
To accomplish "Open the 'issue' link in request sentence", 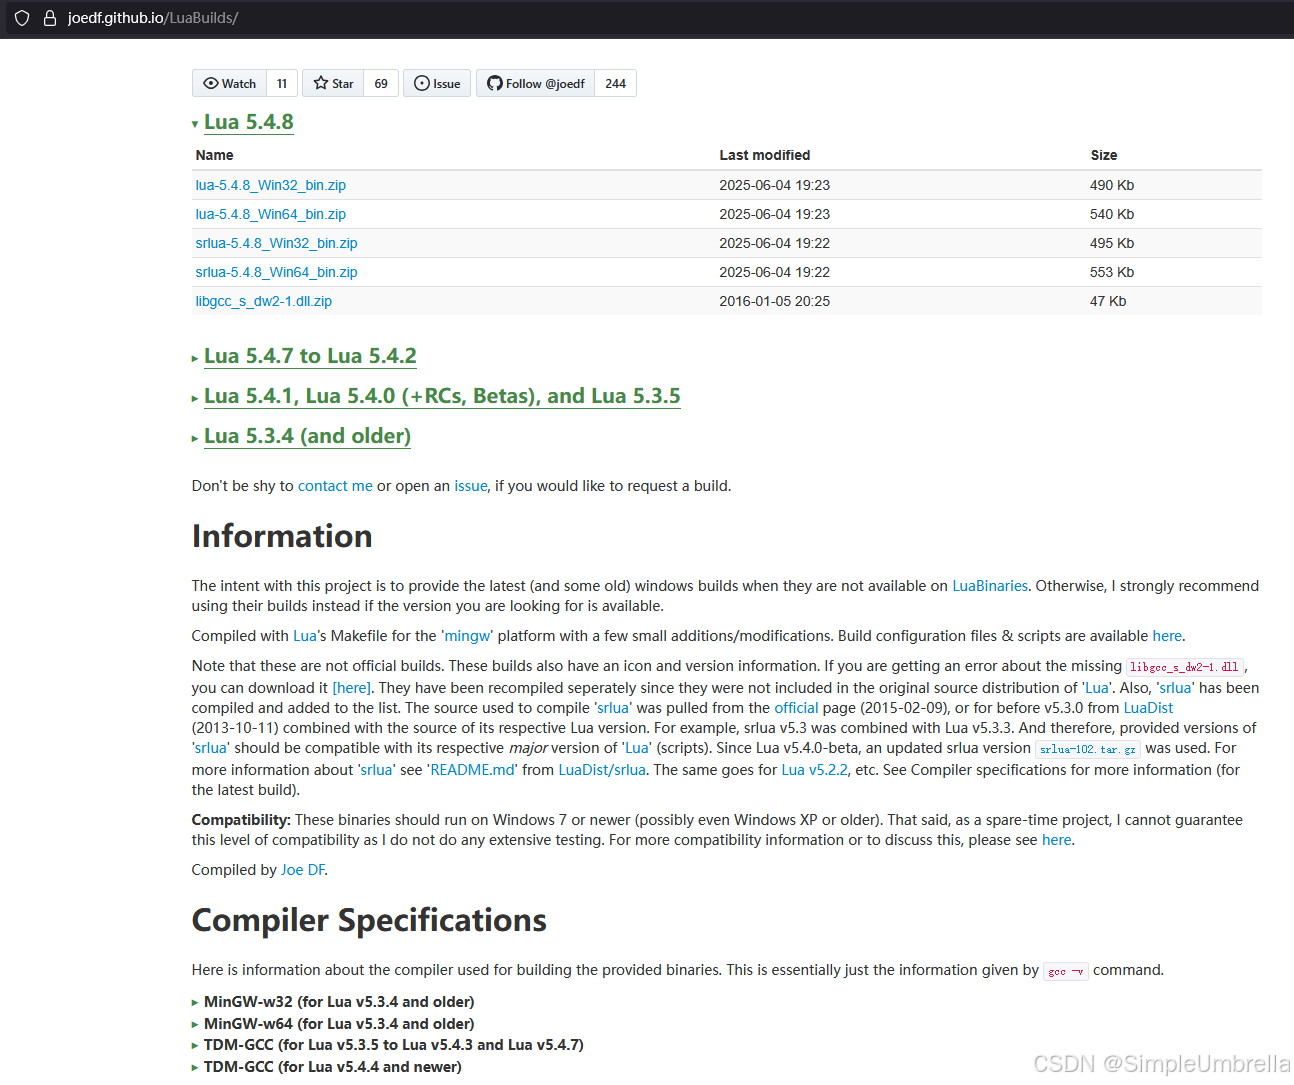I will tap(471, 486).
